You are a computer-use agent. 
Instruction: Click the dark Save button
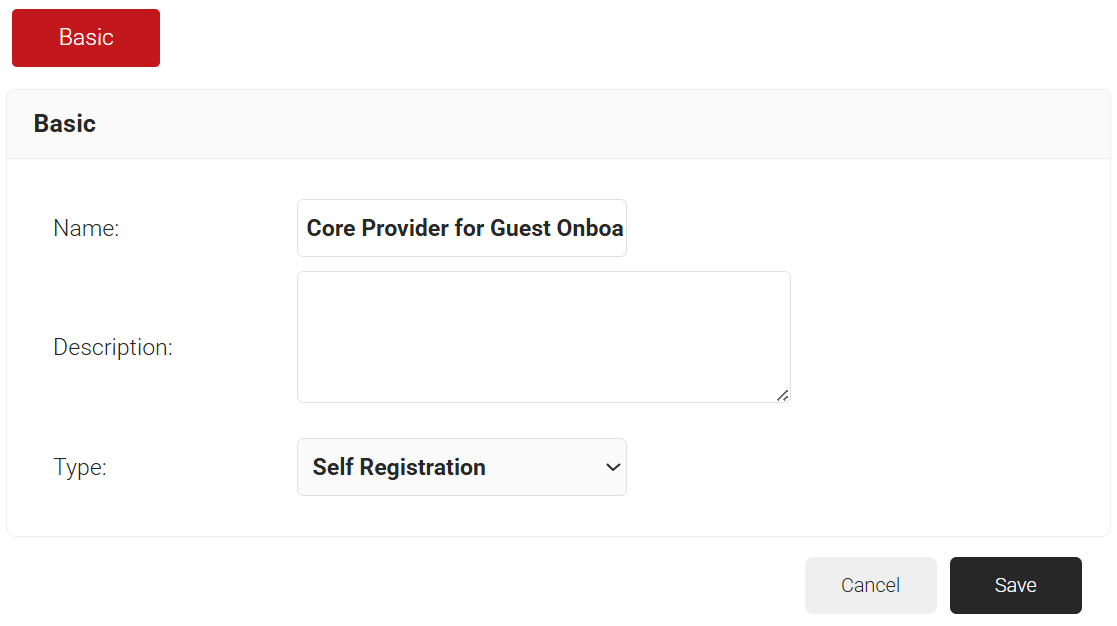pyautogui.click(x=1015, y=585)
